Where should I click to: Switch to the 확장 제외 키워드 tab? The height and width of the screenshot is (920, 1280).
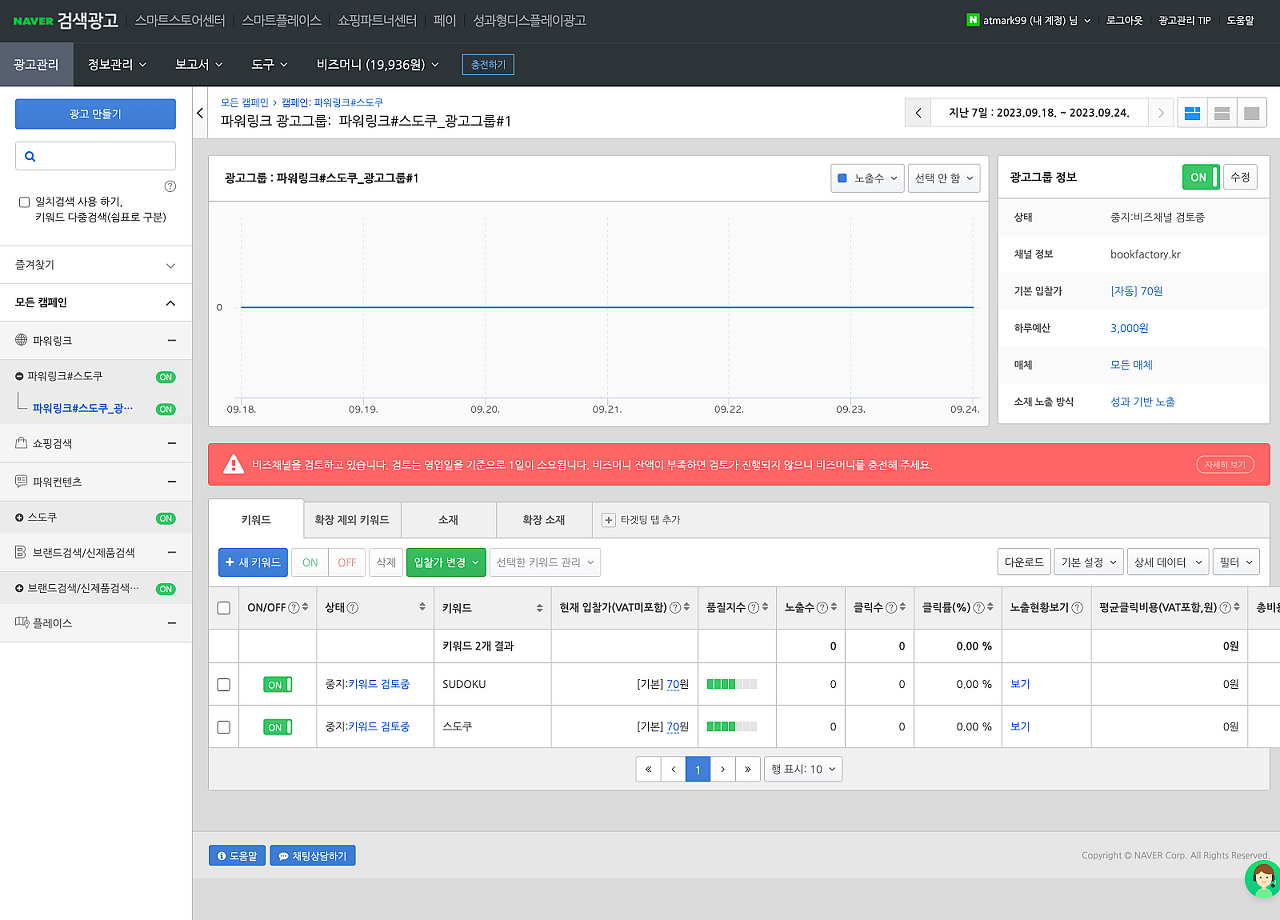coord(352,520)
